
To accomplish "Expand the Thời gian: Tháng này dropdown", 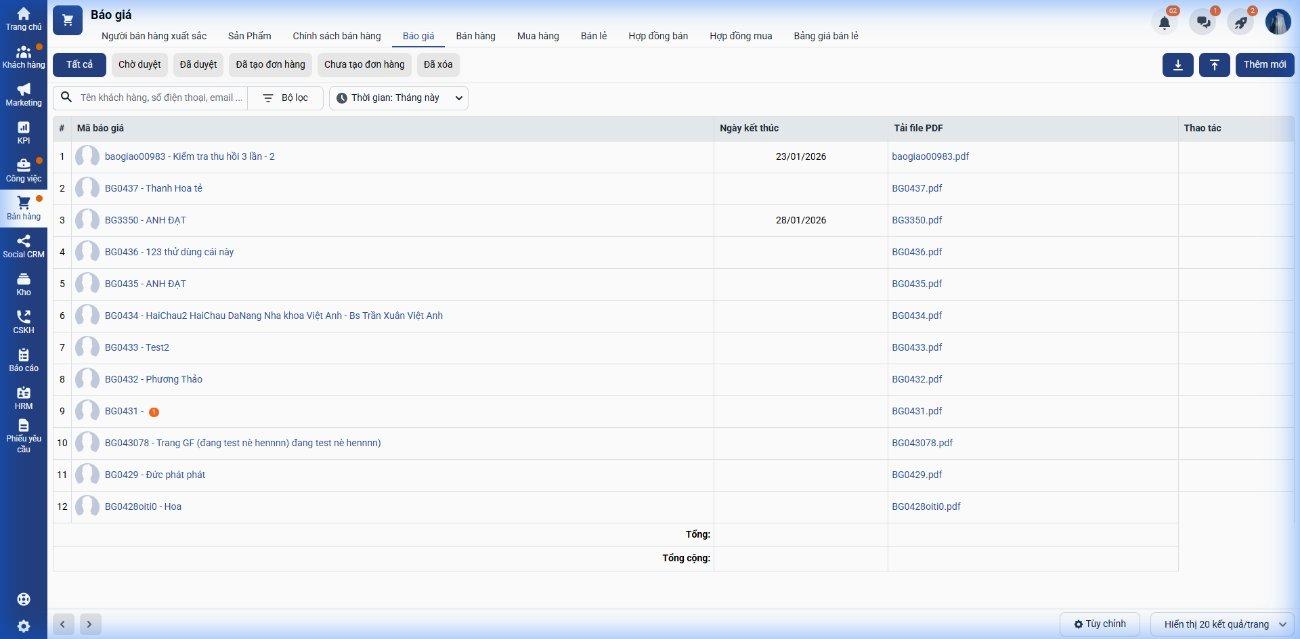I will coord(399,98).
